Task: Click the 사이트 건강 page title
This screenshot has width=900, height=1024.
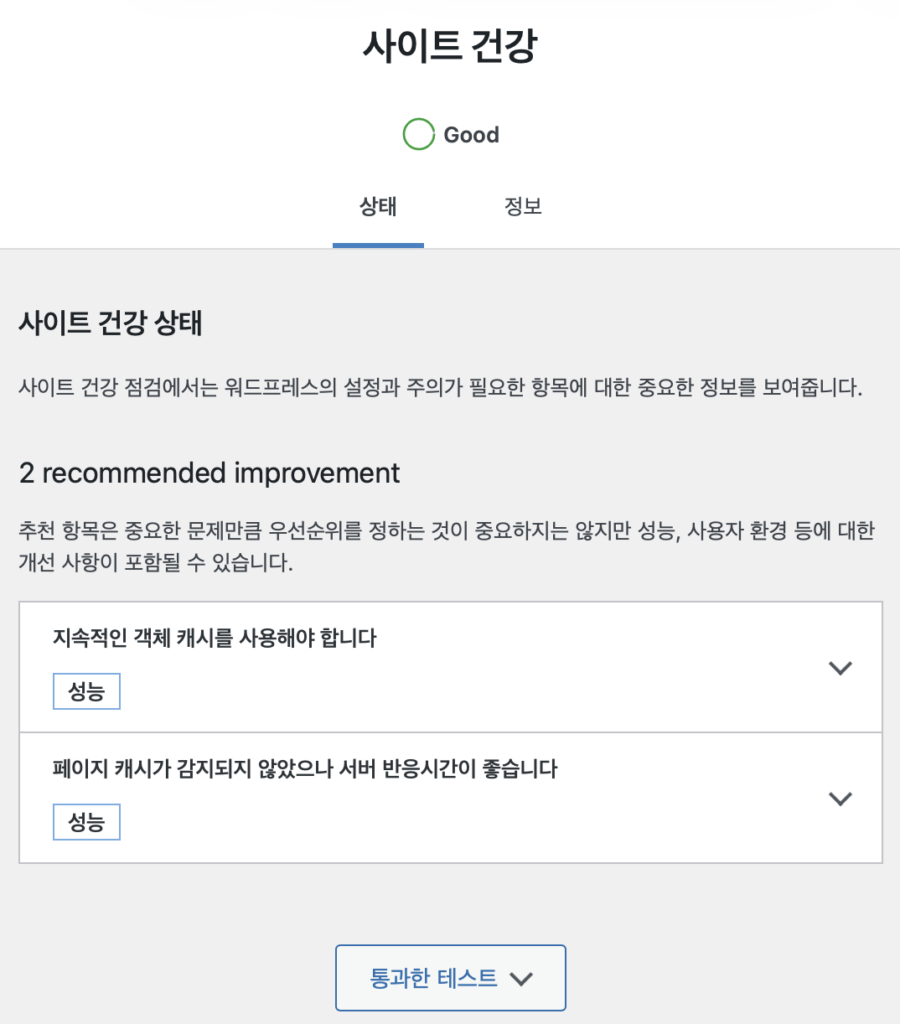Action: click(449, 47)
